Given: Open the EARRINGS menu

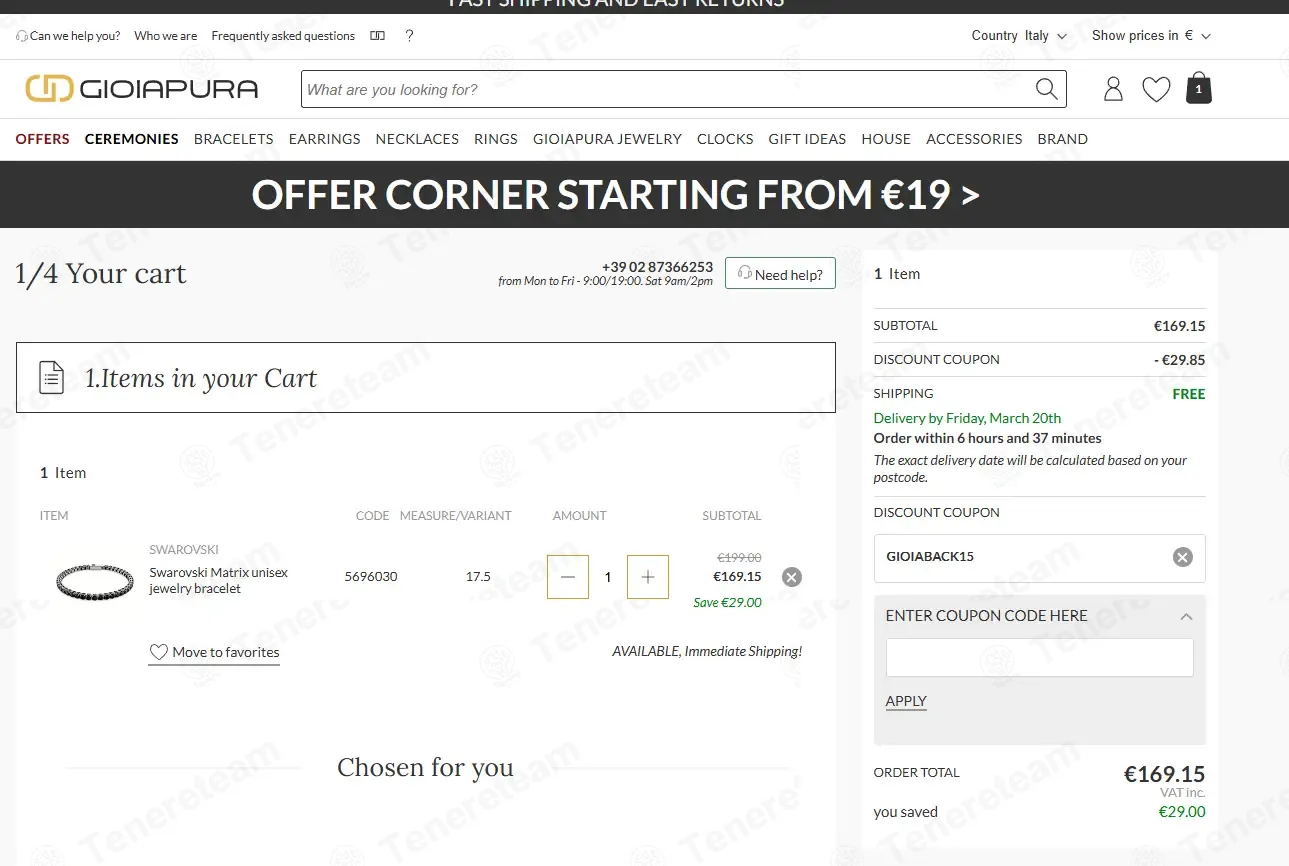Looking at the screenshot, I should [325, 139].
